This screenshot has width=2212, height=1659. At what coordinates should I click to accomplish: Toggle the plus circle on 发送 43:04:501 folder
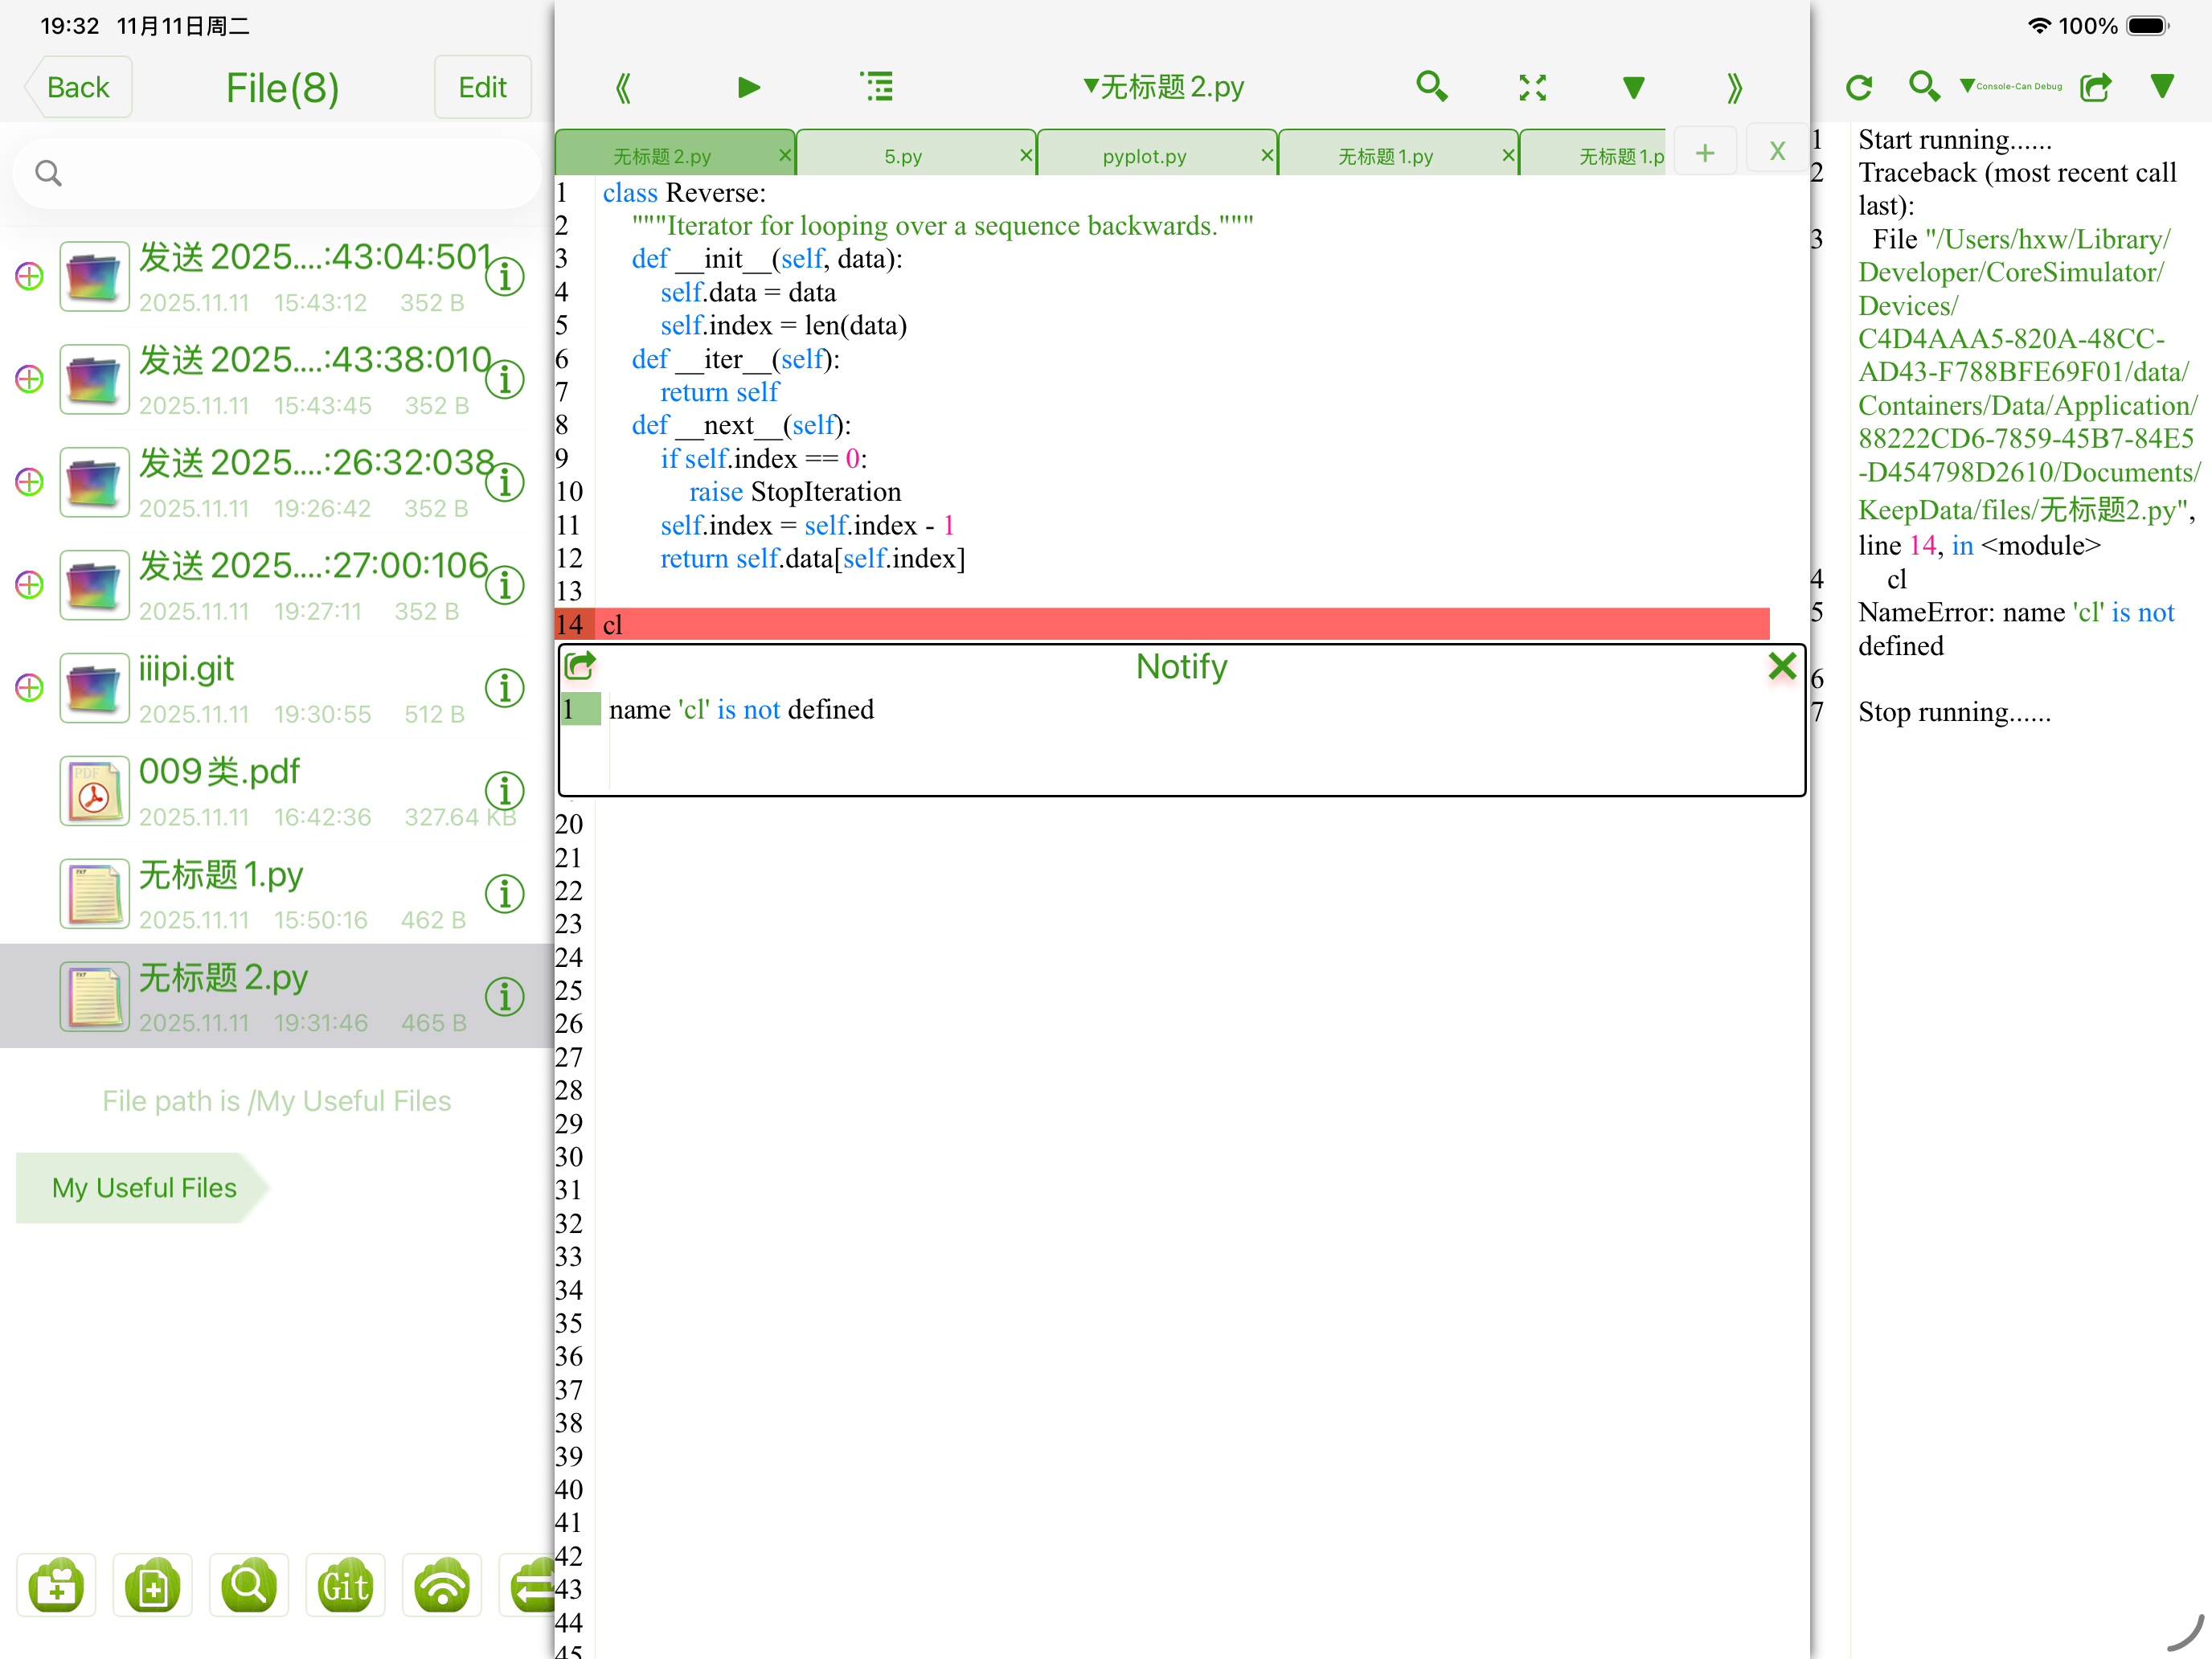pos(30,276)
